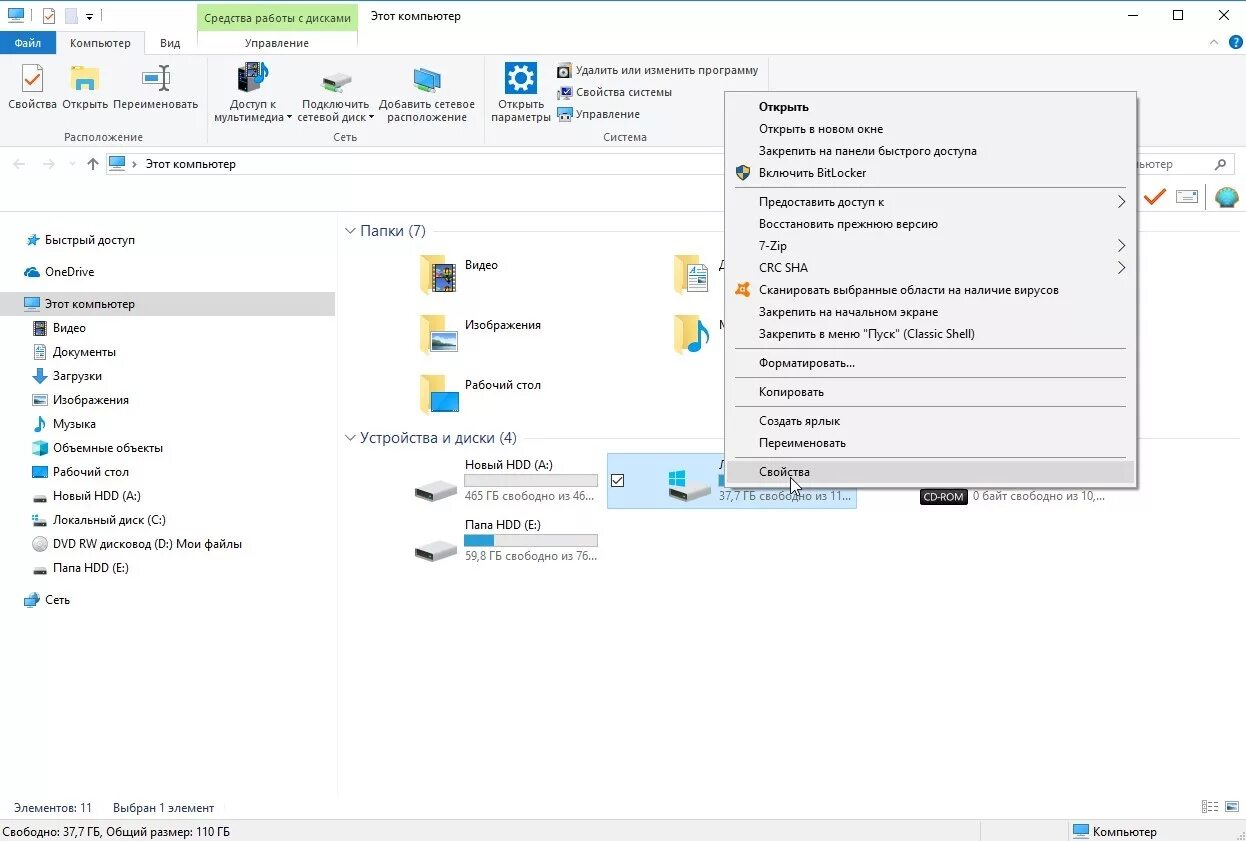Open the Desktop folder in the Folders section
Viewport: 1246px width, 841px height.
pyautogui.click(x=438, y=393)
